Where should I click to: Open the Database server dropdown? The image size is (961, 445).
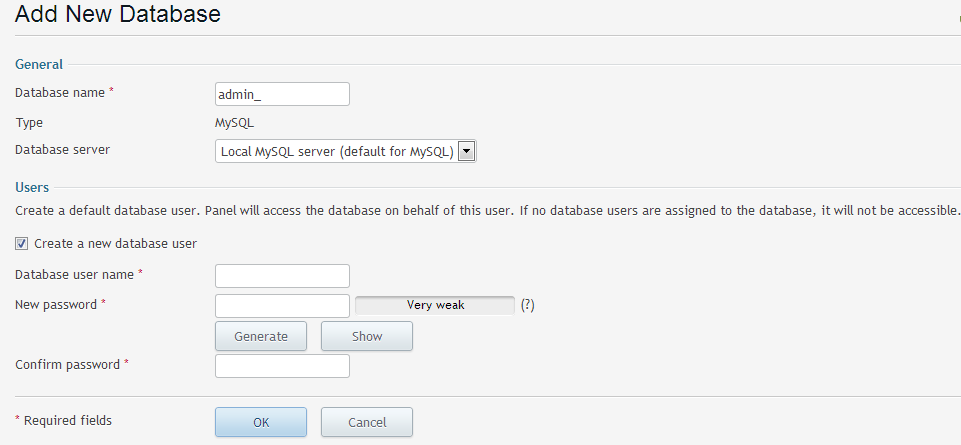point(346,151)
